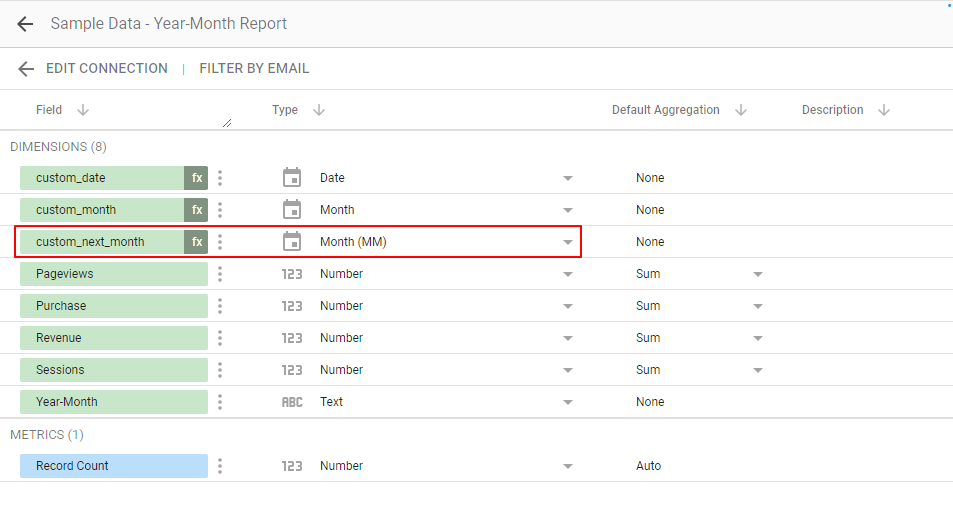Image resolution: width=953 pixels, height=521 pixels.
Task: Click EDIT CONNECTION
Action: tap(107, 69)
